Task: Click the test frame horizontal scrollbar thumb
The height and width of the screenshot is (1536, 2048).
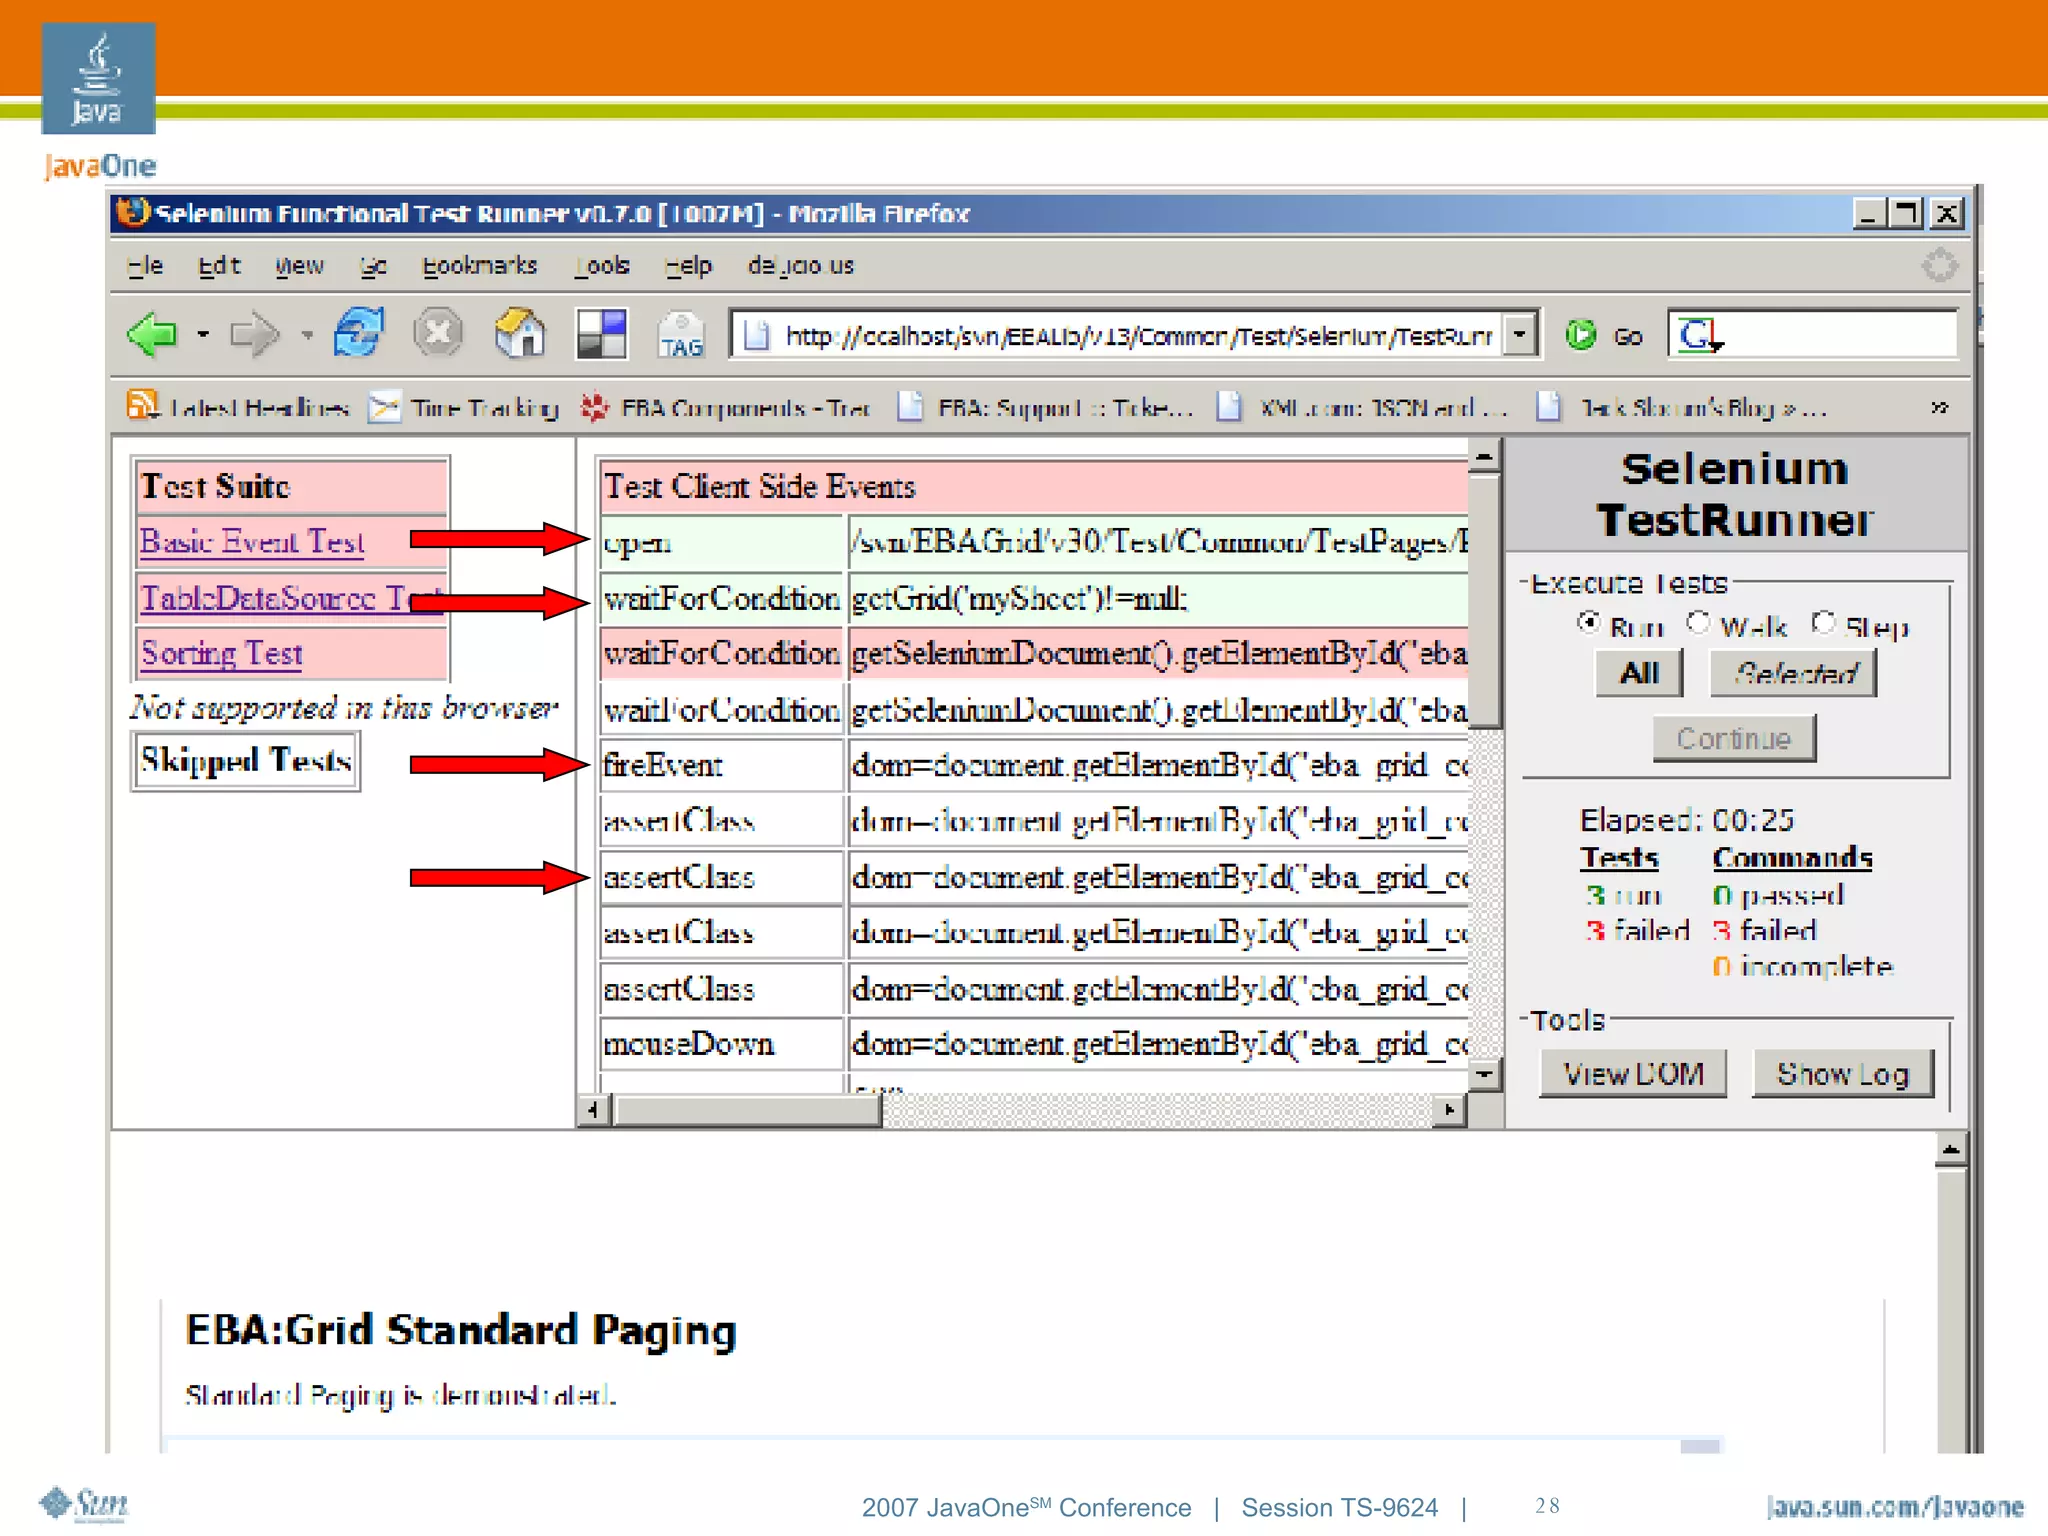Action: 747,1110
